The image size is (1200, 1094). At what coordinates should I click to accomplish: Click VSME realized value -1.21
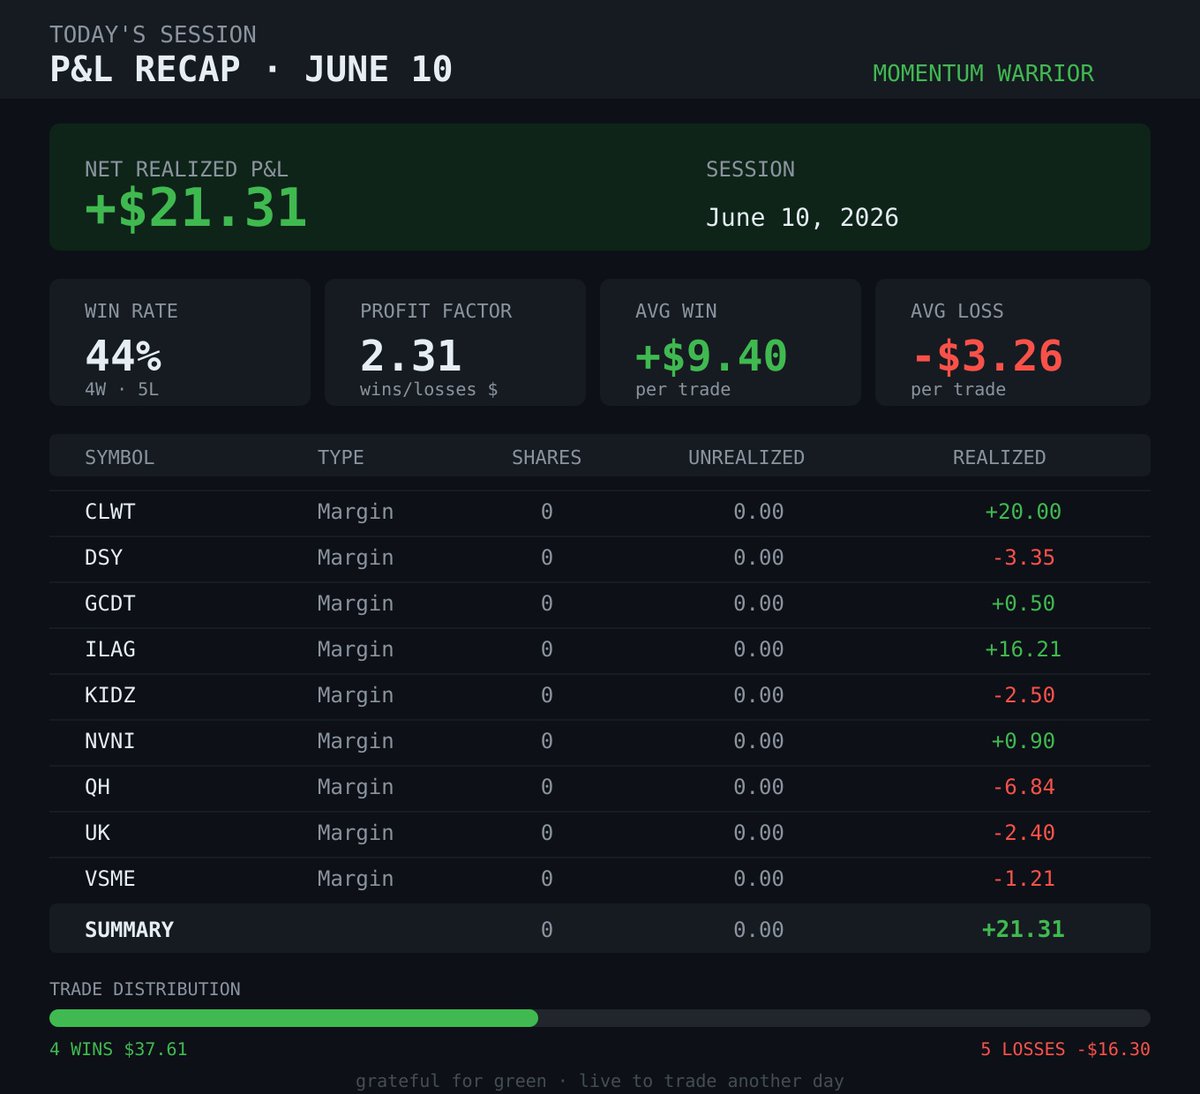(1024, 879)
